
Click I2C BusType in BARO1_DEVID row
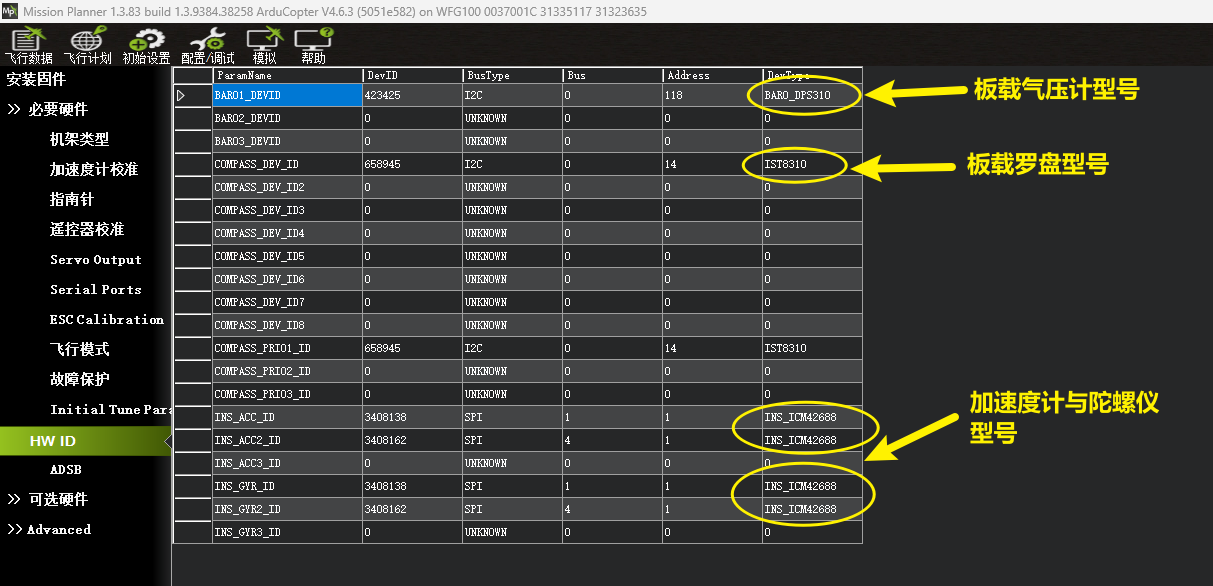(x=512, y=95)
